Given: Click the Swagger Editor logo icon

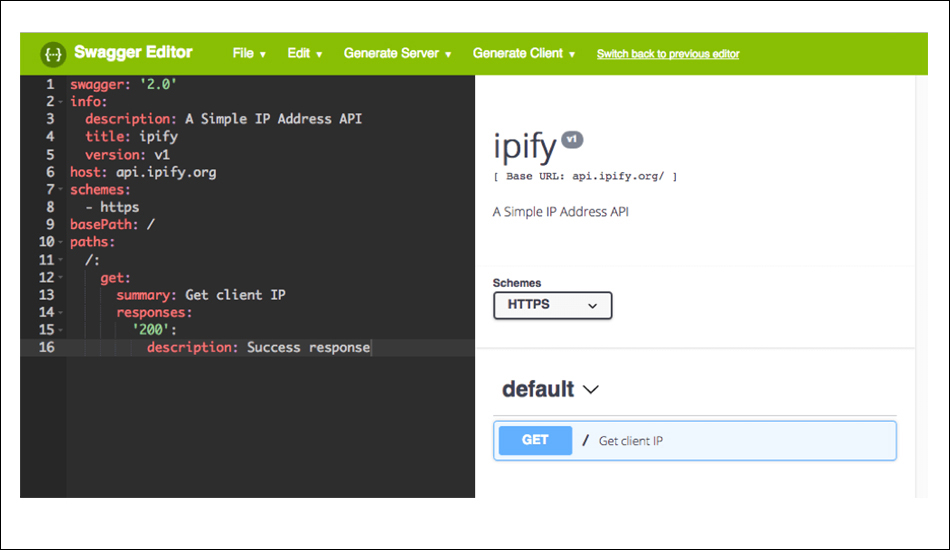Looking at the screenshot, I should pos(53,54).
